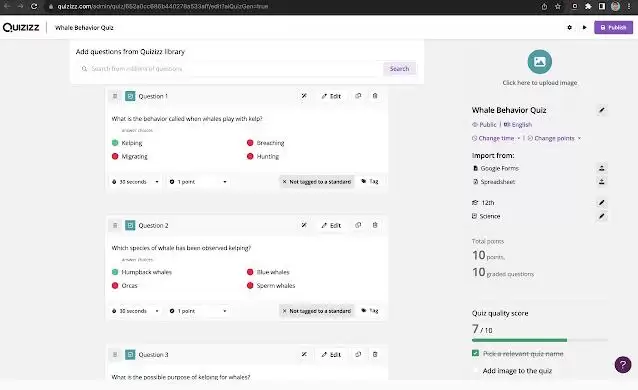
Task: Open browser extensions puzzle icon
Action: (588, 6)
